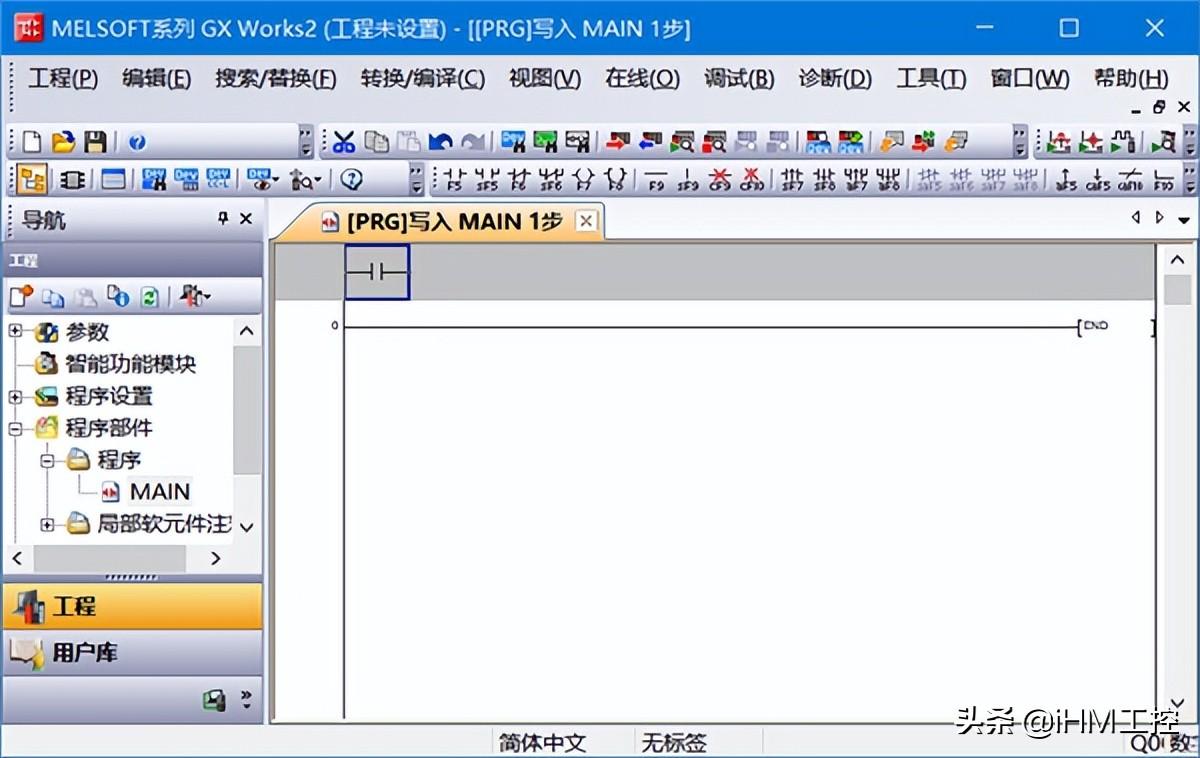Click the navigation tree scroll right arrow

pyautogui.click(x=216, y=559)
